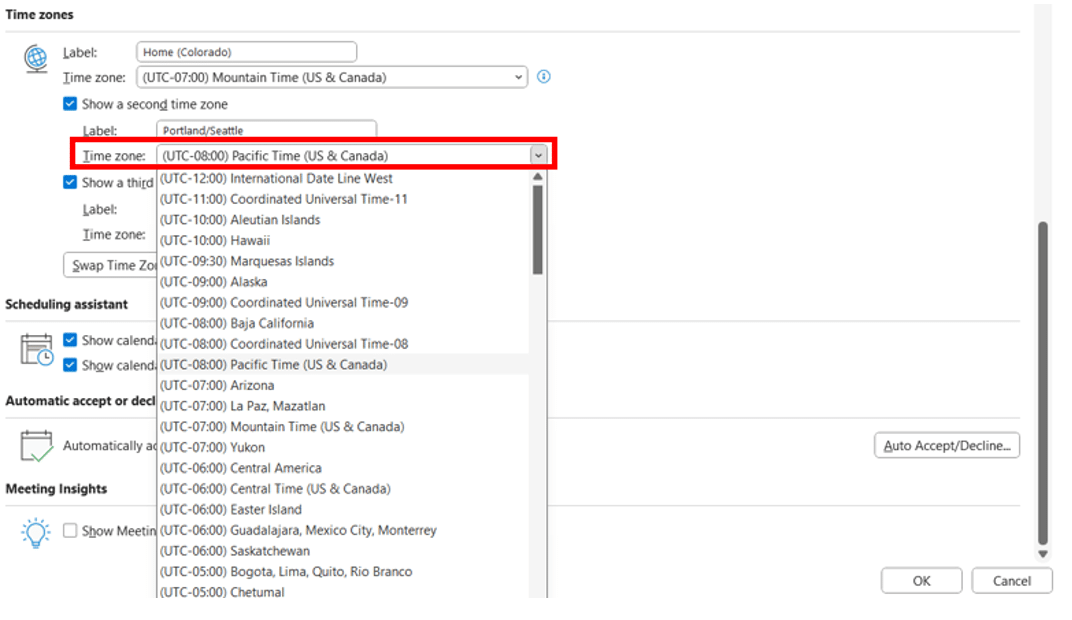Select Coordinated Universal Time-08

343,344
